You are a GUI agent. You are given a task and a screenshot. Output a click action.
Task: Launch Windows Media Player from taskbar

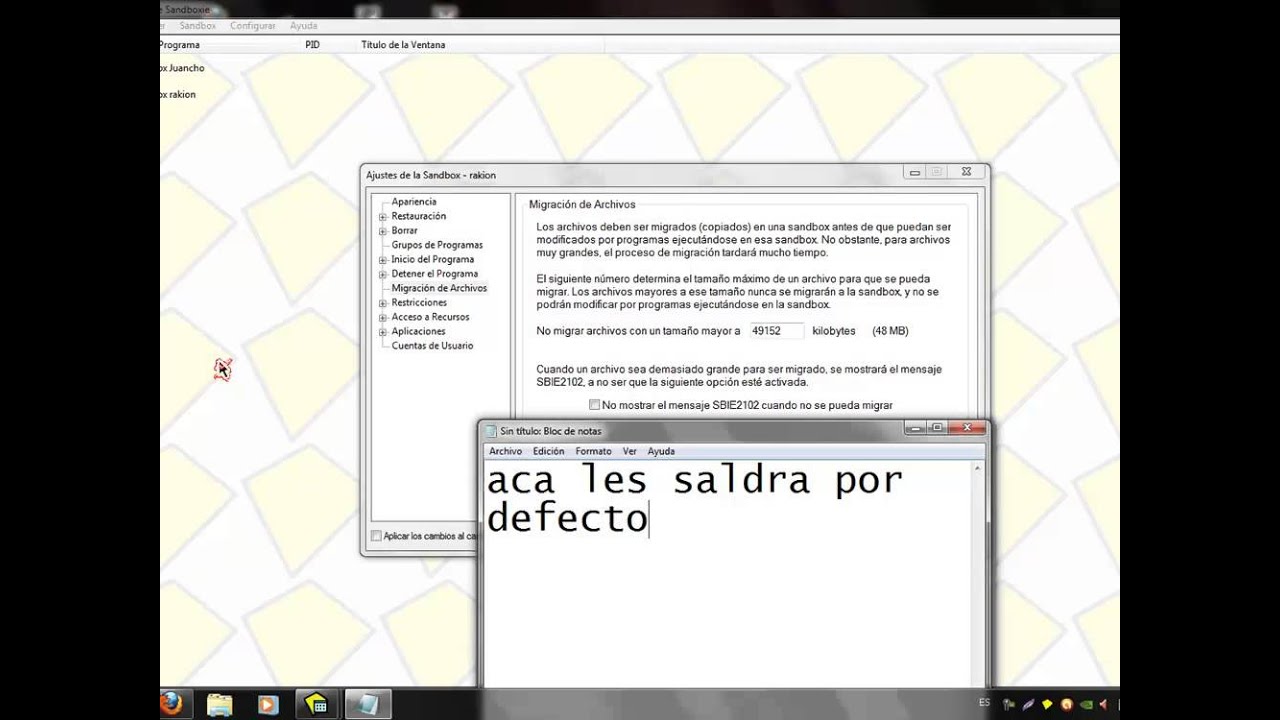267,704
